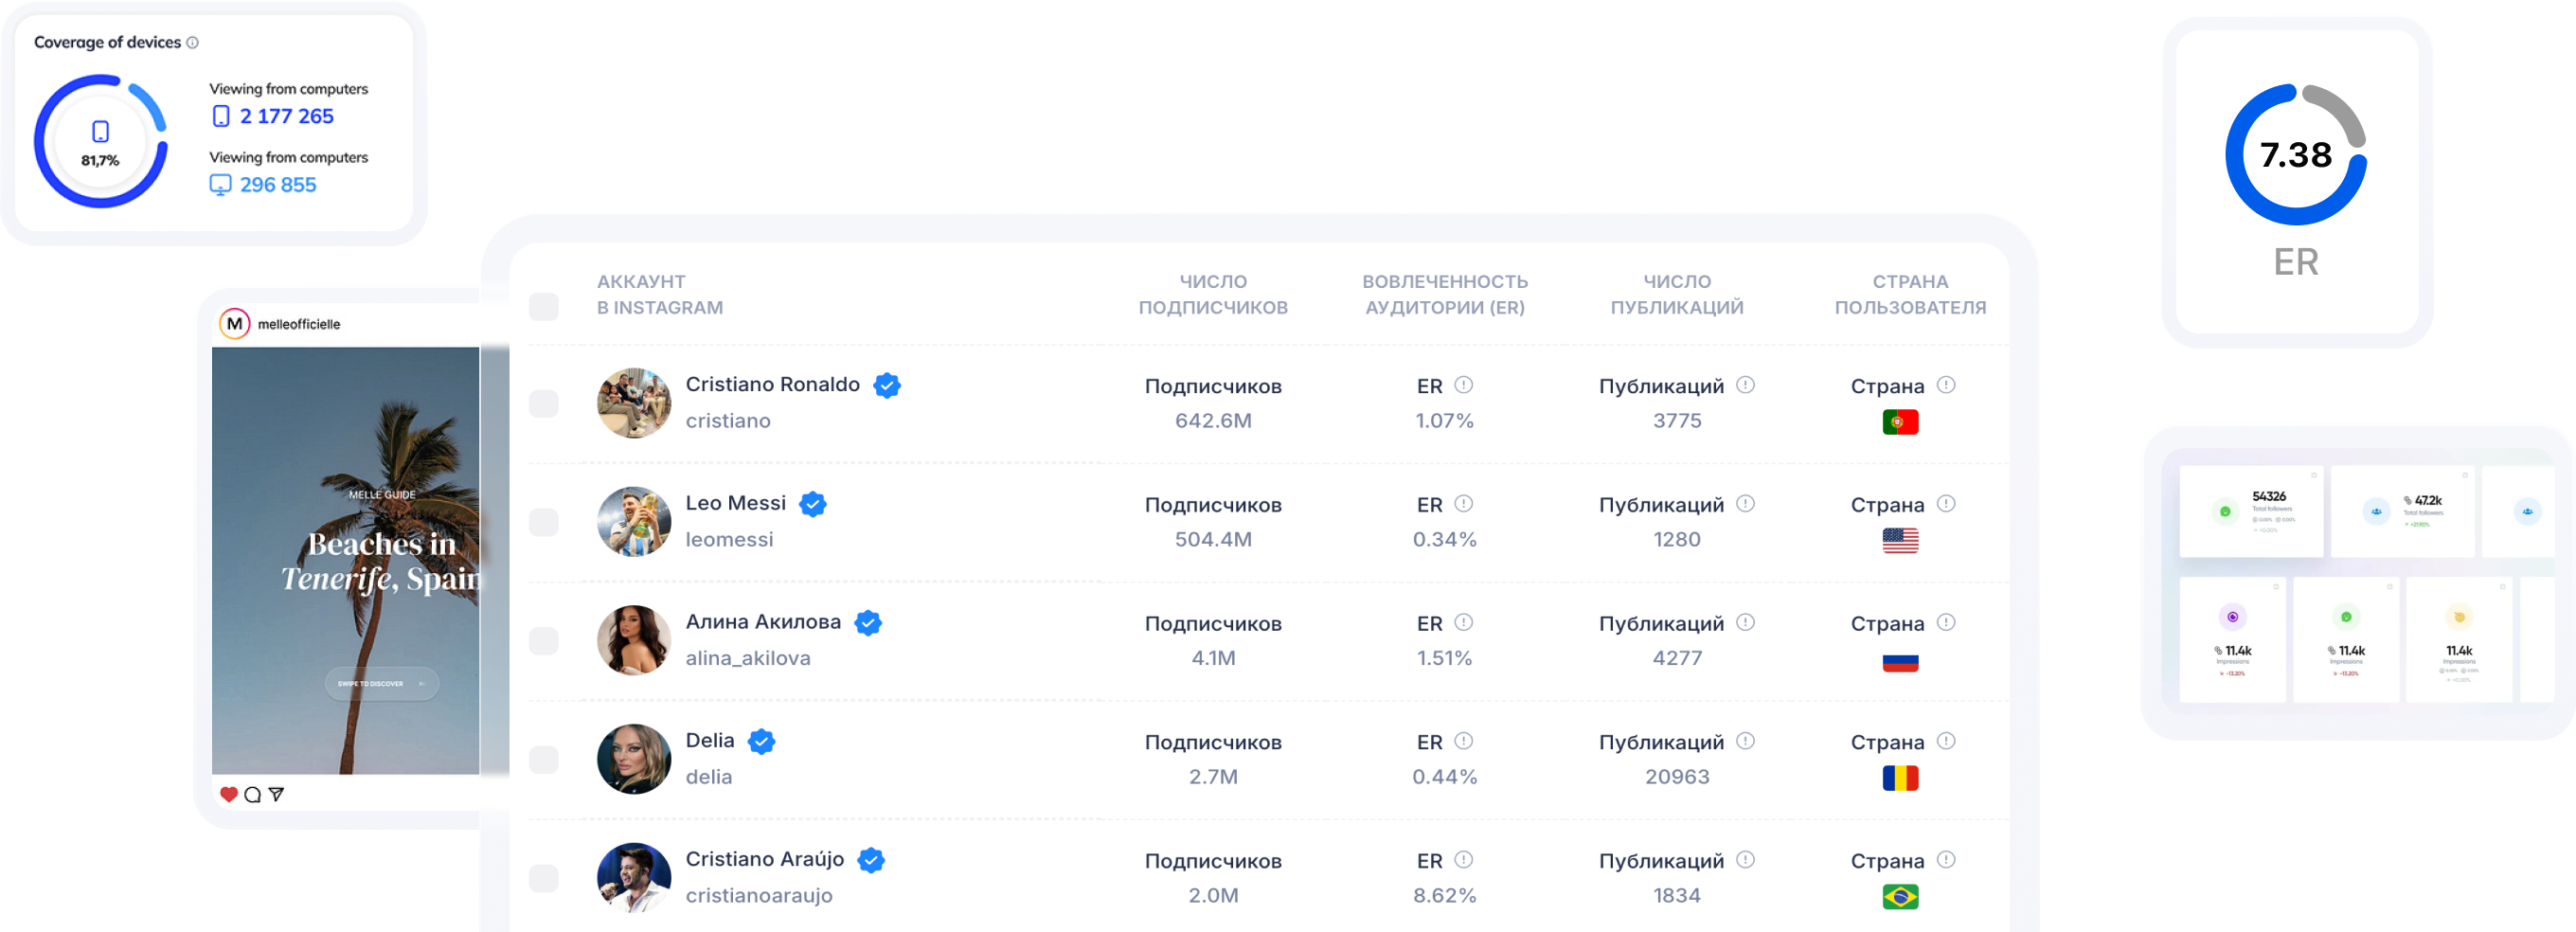Screen dimensions: 2576x932
Task: Sort by the Число подписчиков column header
Action: [1213, 294]
